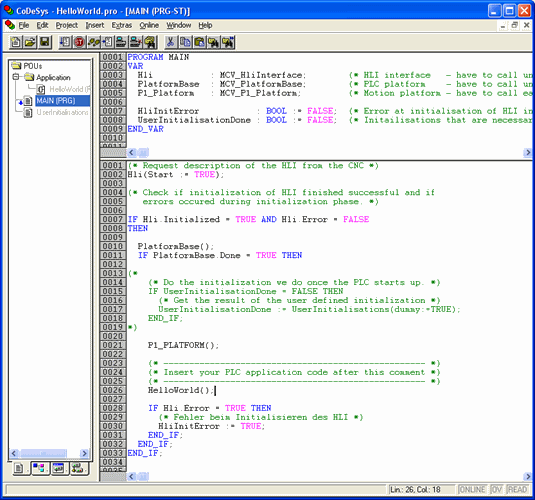Viewport: 535px width, 500px height.
Task: Save the project with the floppy icon
Action: 45,42
